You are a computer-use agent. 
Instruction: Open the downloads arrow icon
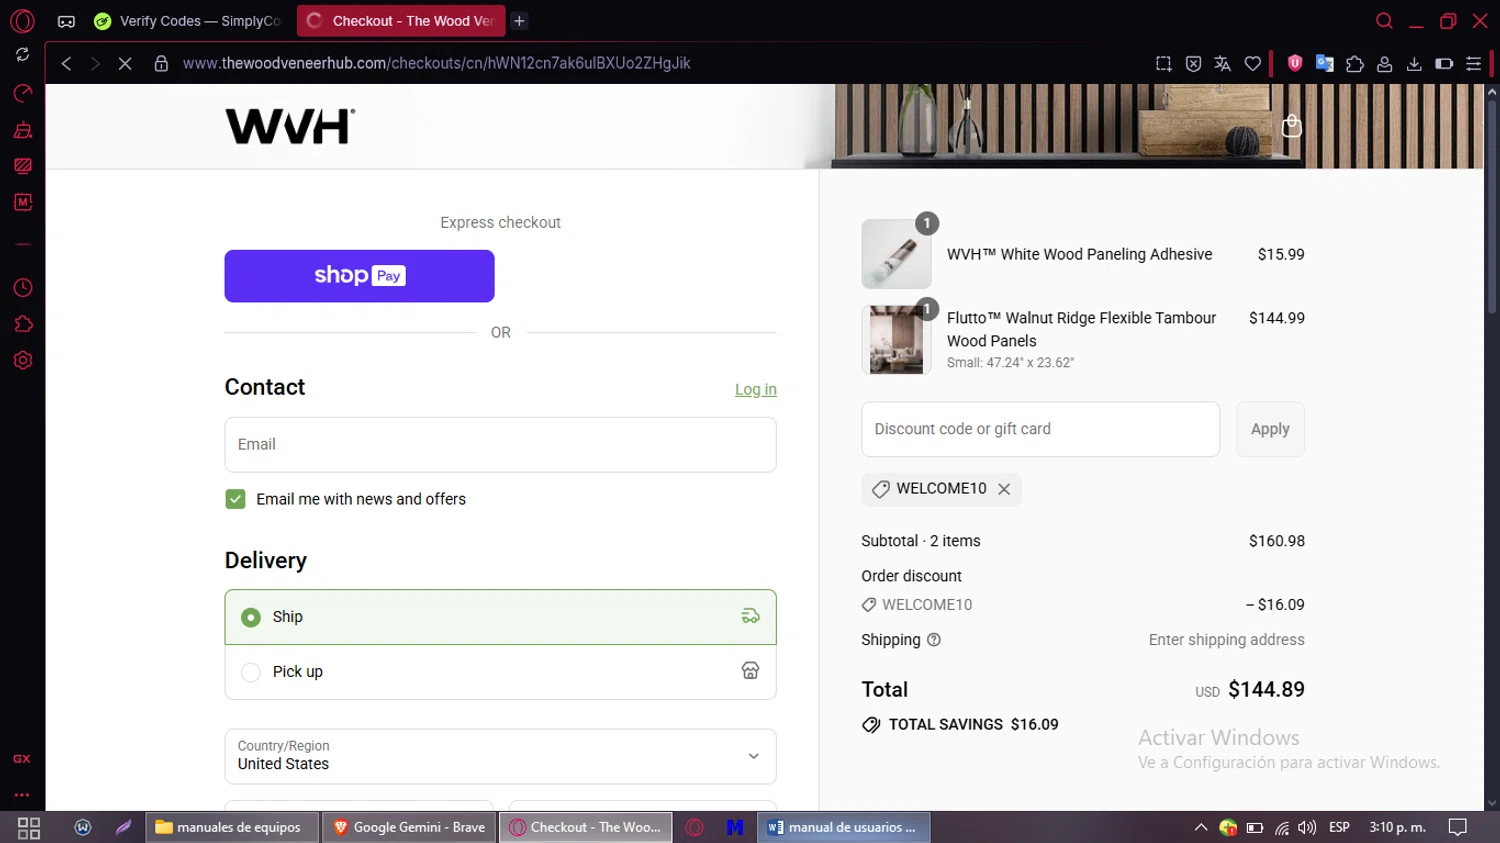pos(1414,63)
